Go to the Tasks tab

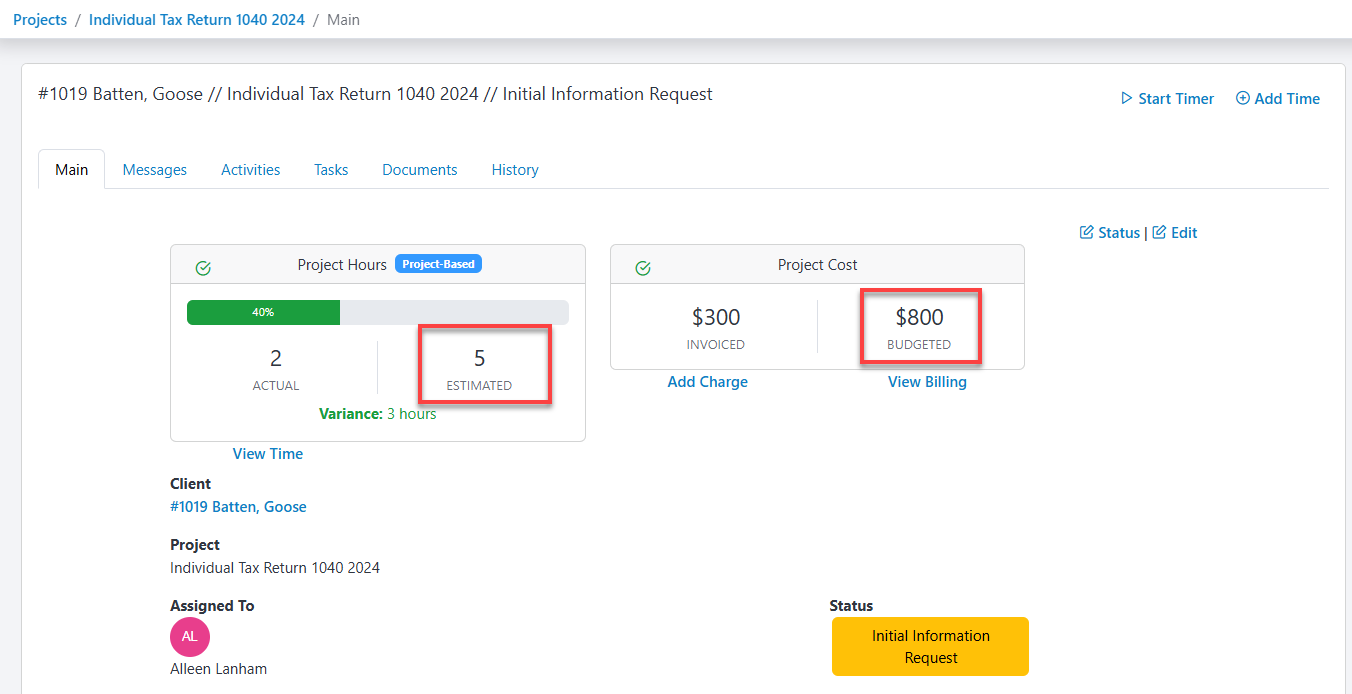[x=331, y=170]
